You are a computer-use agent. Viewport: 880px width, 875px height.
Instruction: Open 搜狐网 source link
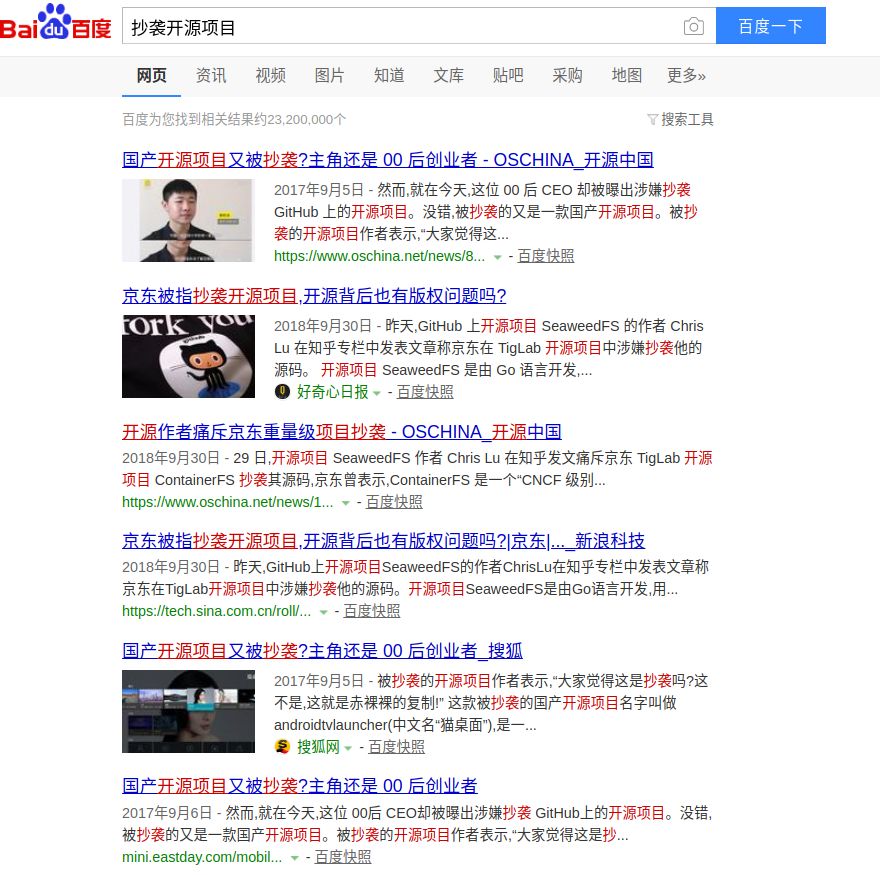[318, 746]
